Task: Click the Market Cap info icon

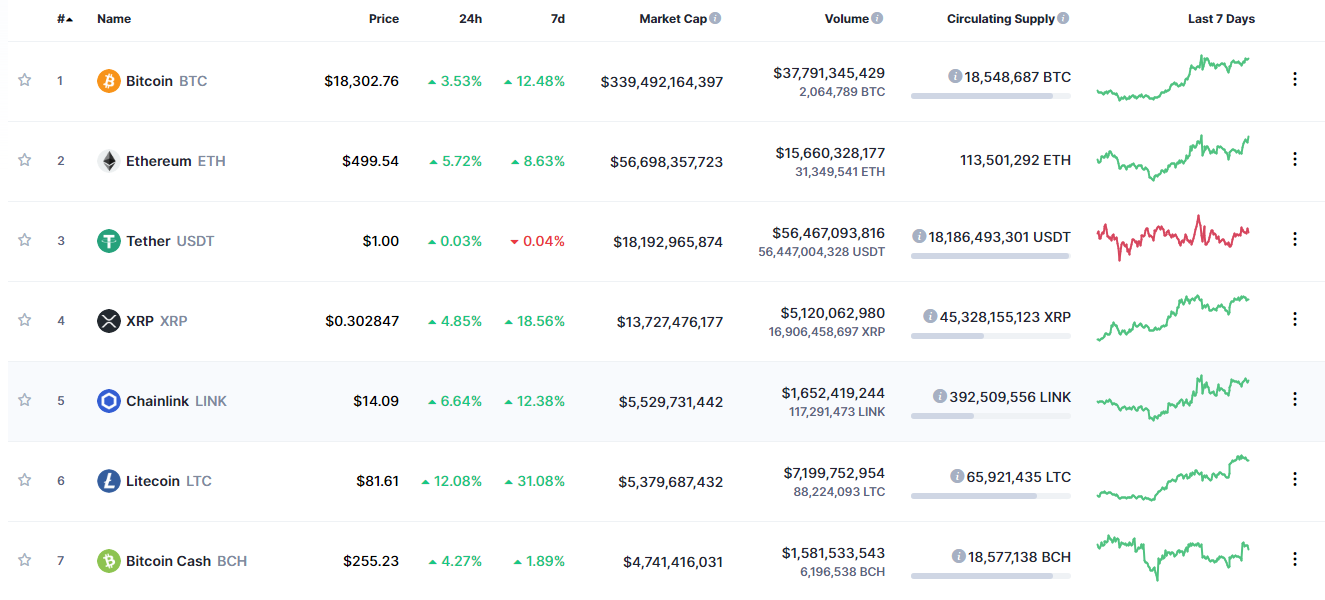Action: 715,18
